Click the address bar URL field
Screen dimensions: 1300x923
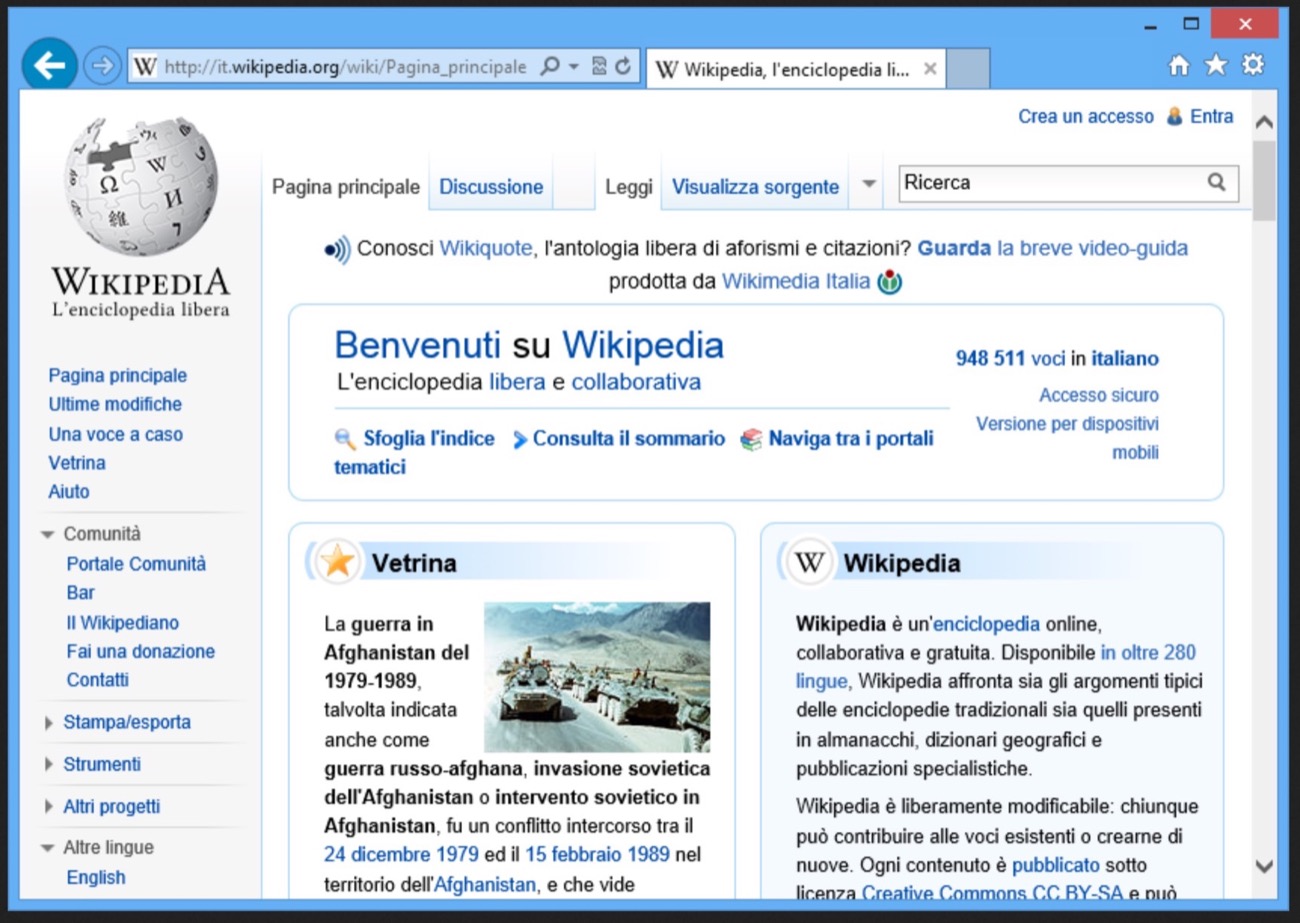(345, 67)
